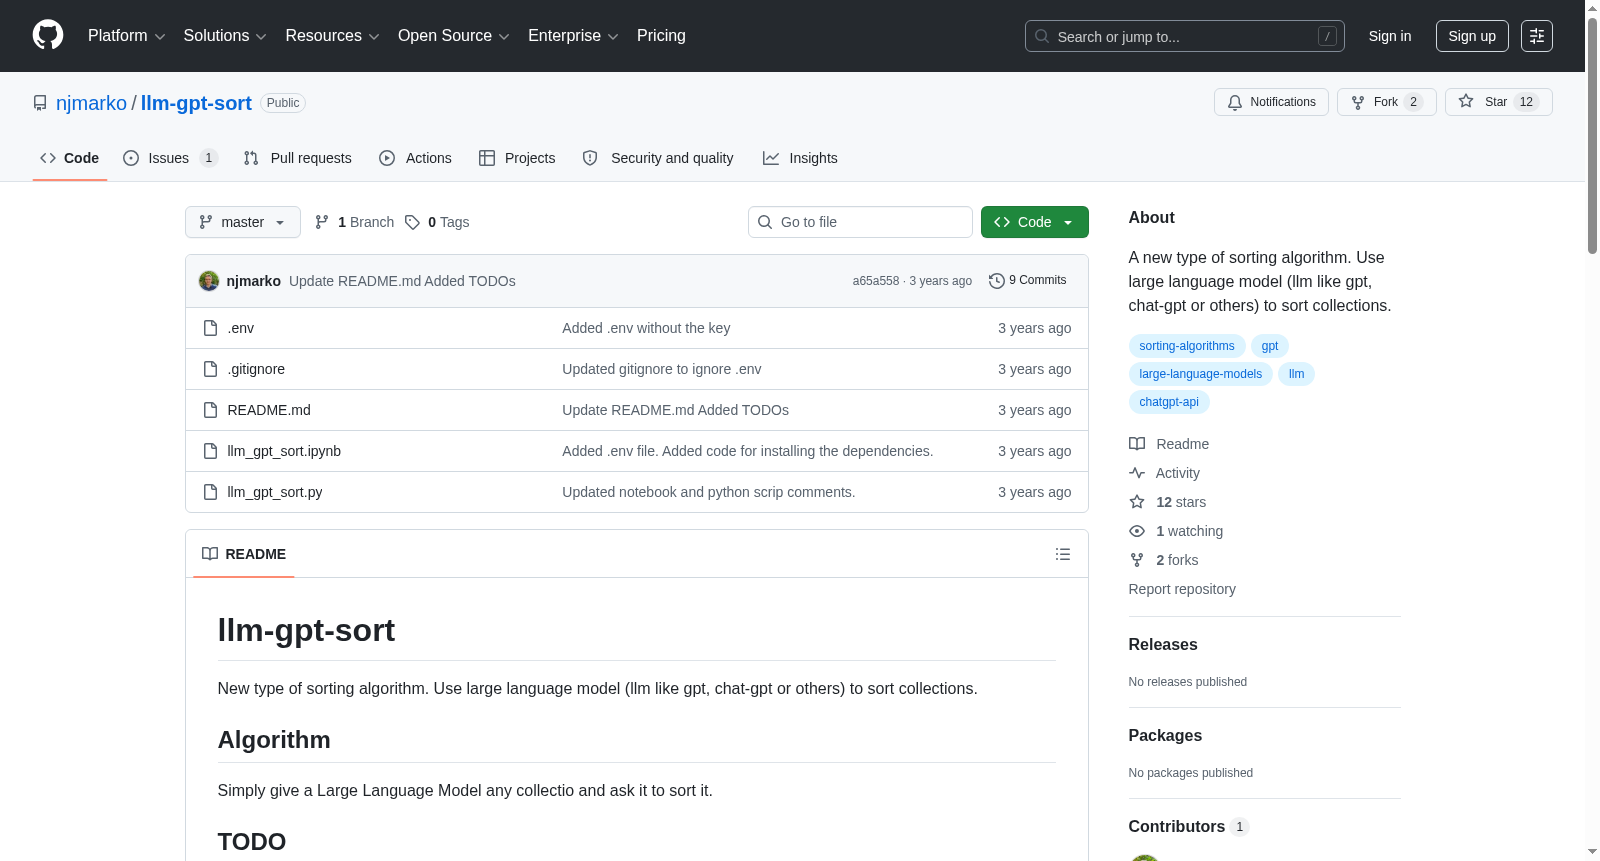Open the llm-gpt-sort repository link

tap(196, 103)
